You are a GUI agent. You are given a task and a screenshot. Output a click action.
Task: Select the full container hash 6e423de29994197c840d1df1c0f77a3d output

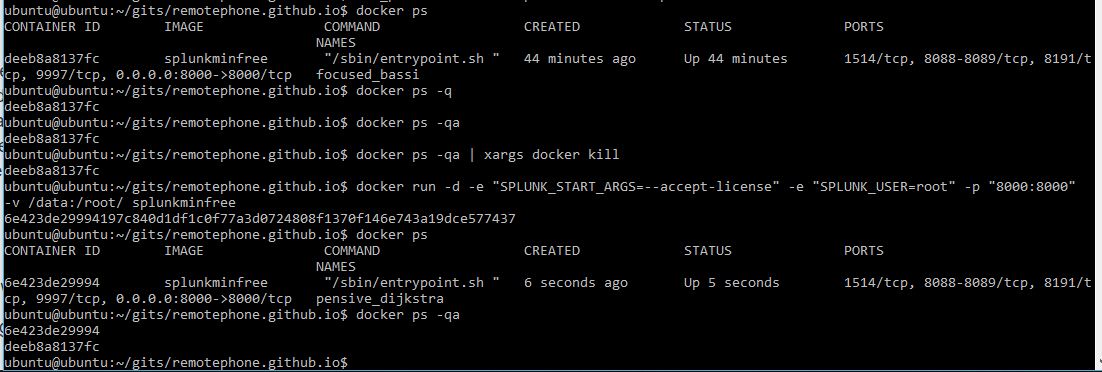click(260, 219)
